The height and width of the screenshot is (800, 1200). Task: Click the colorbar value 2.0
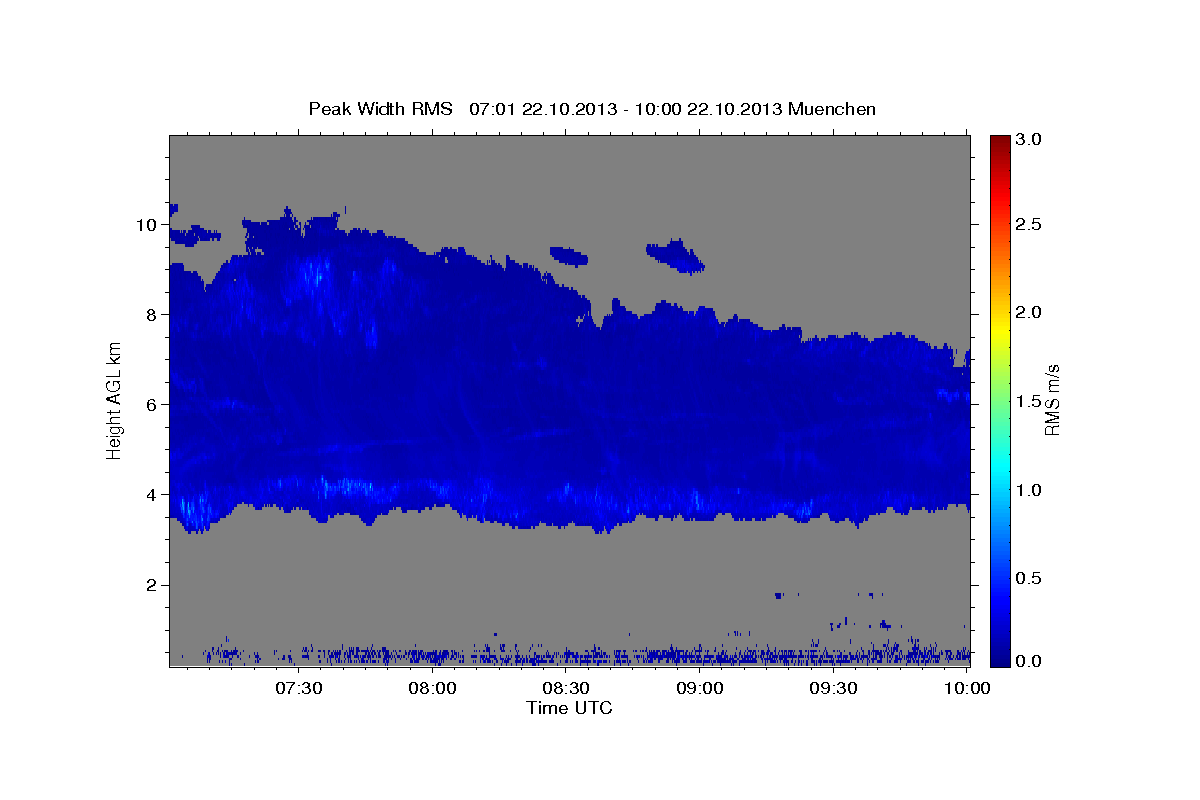point(1030,313)
